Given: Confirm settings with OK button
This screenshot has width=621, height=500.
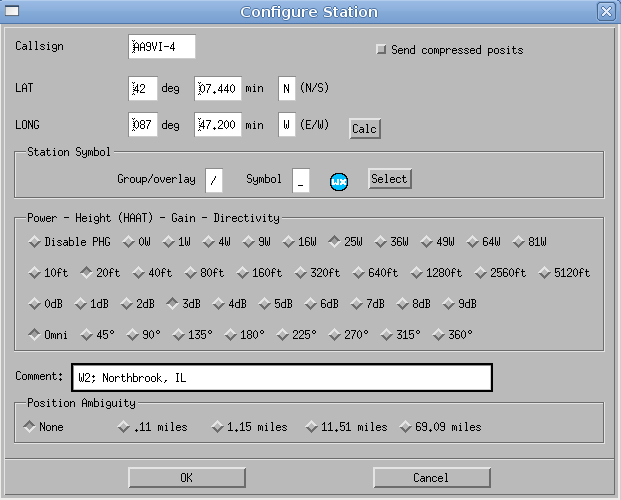Looking at the screenshot, I should (x=186, y=477).
